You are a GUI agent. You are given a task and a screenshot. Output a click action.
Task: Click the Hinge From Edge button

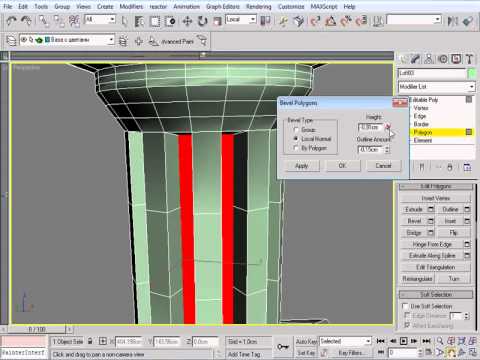pyautogui.click(x=432, y=244)
